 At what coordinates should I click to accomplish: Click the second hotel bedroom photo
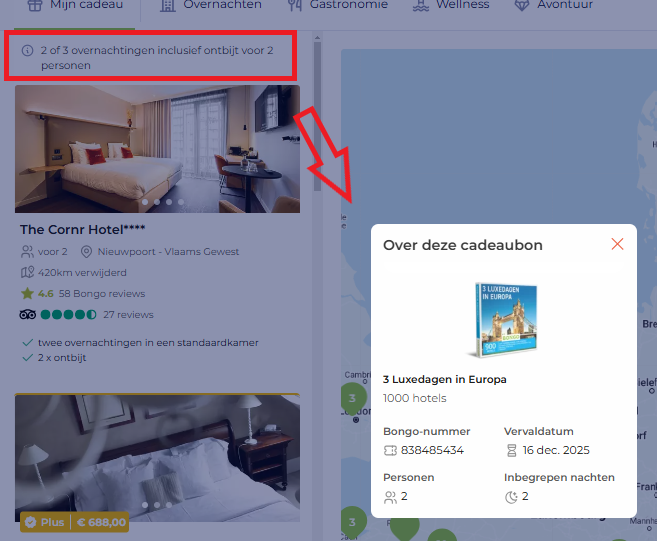[x=158, y=458]
